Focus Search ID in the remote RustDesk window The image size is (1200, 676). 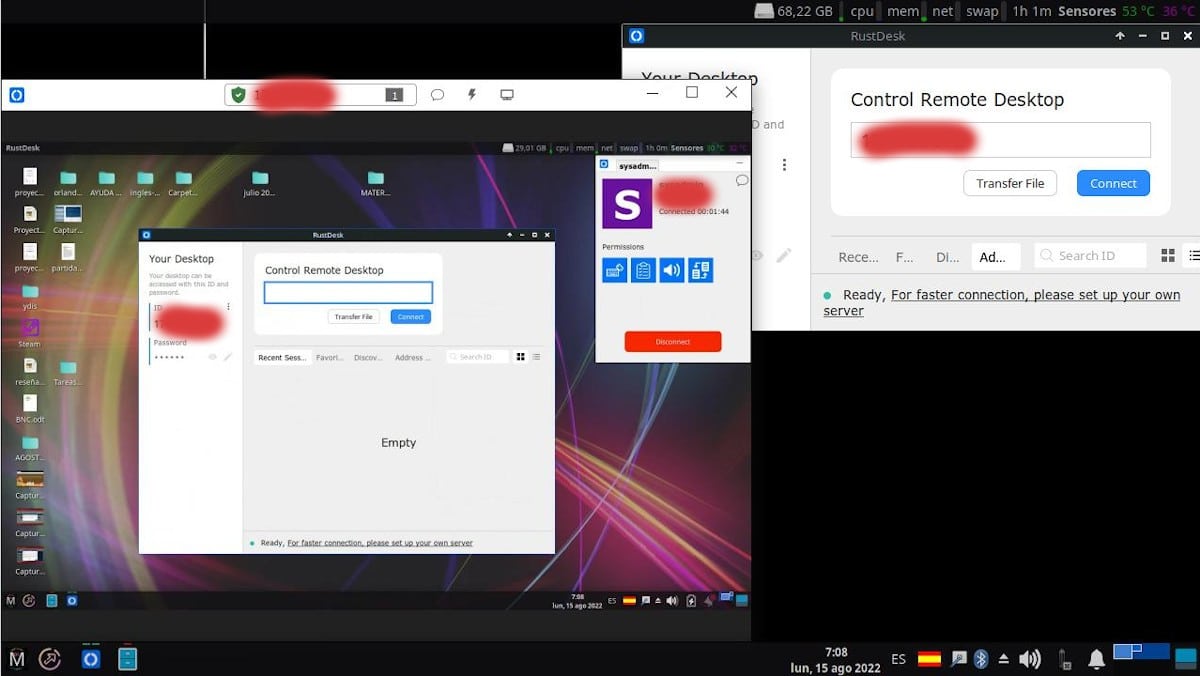[477, 357]
